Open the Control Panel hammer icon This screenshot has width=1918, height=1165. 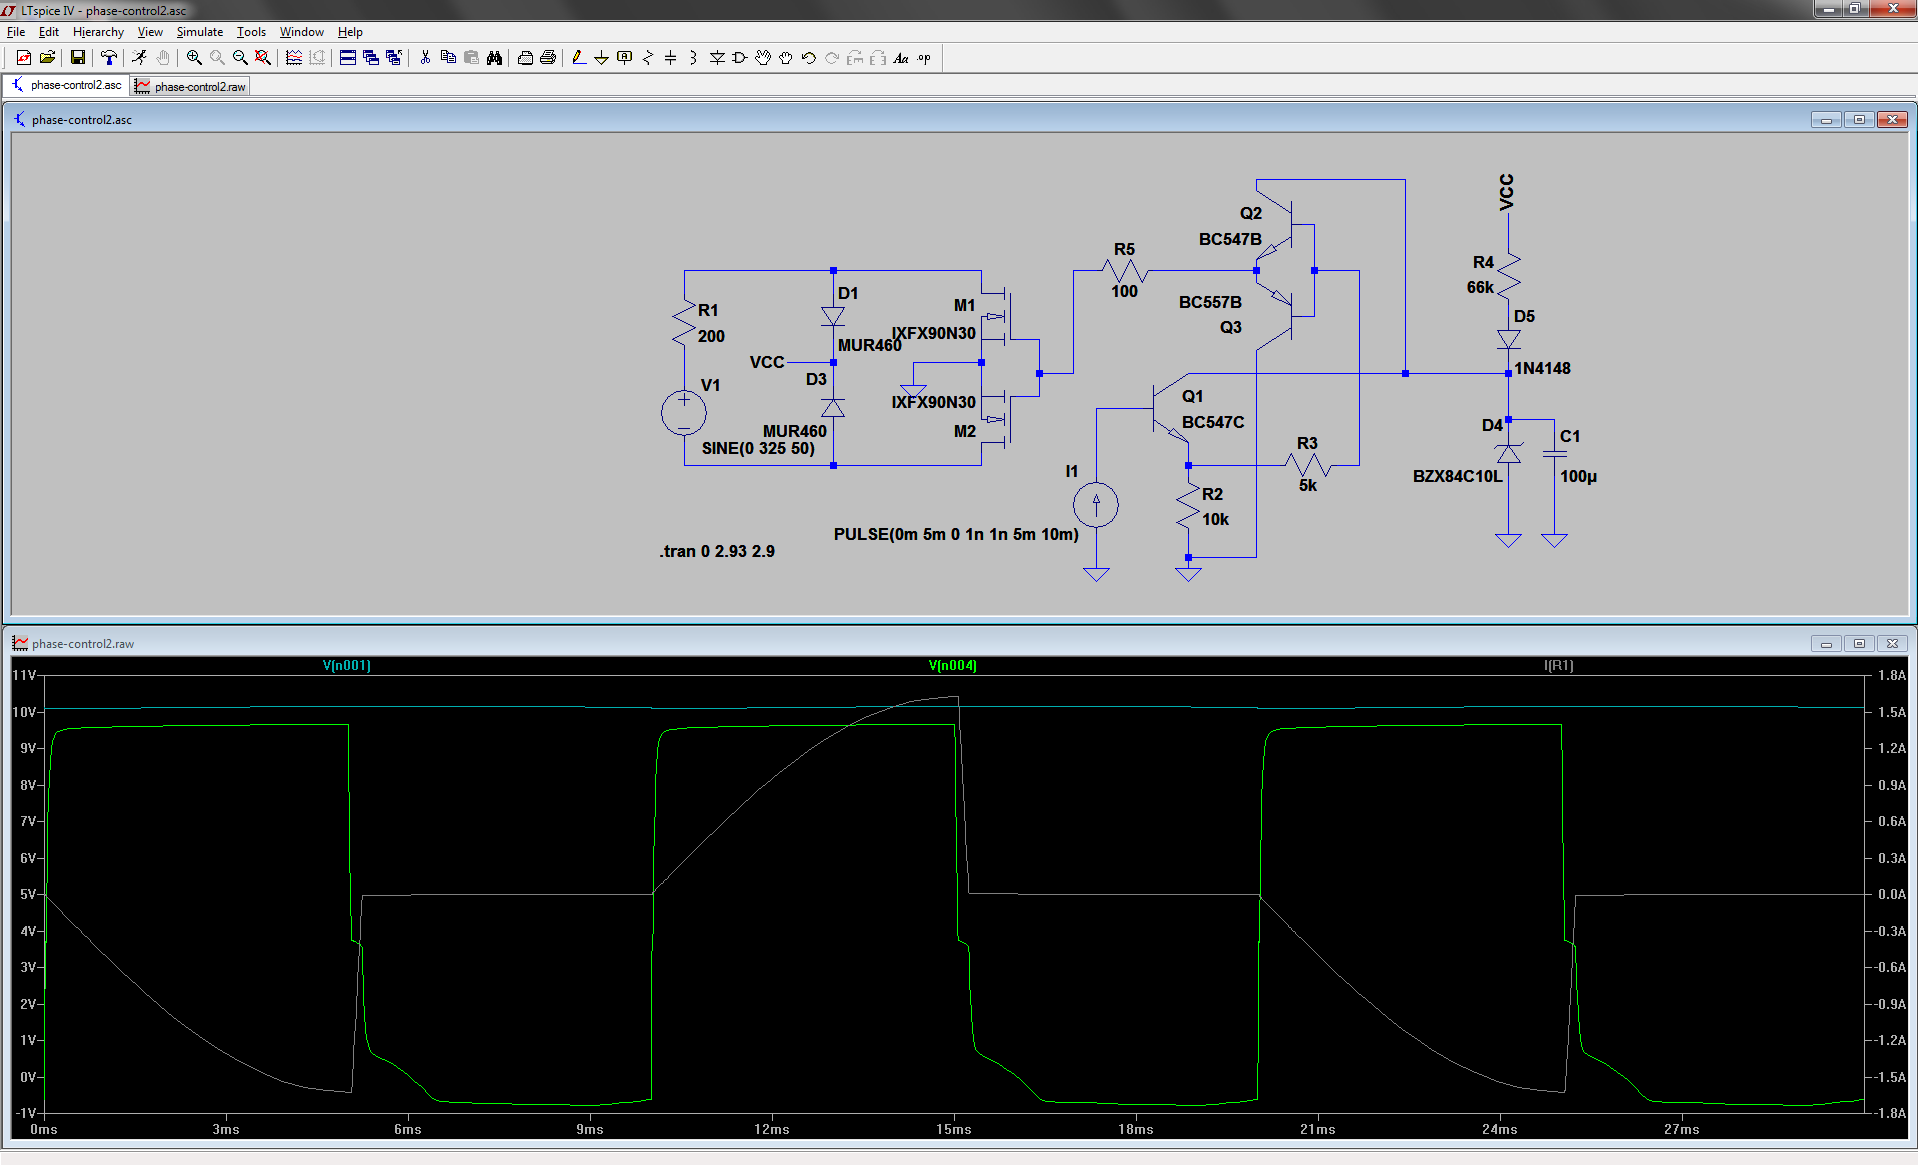[x=108, y=58]
